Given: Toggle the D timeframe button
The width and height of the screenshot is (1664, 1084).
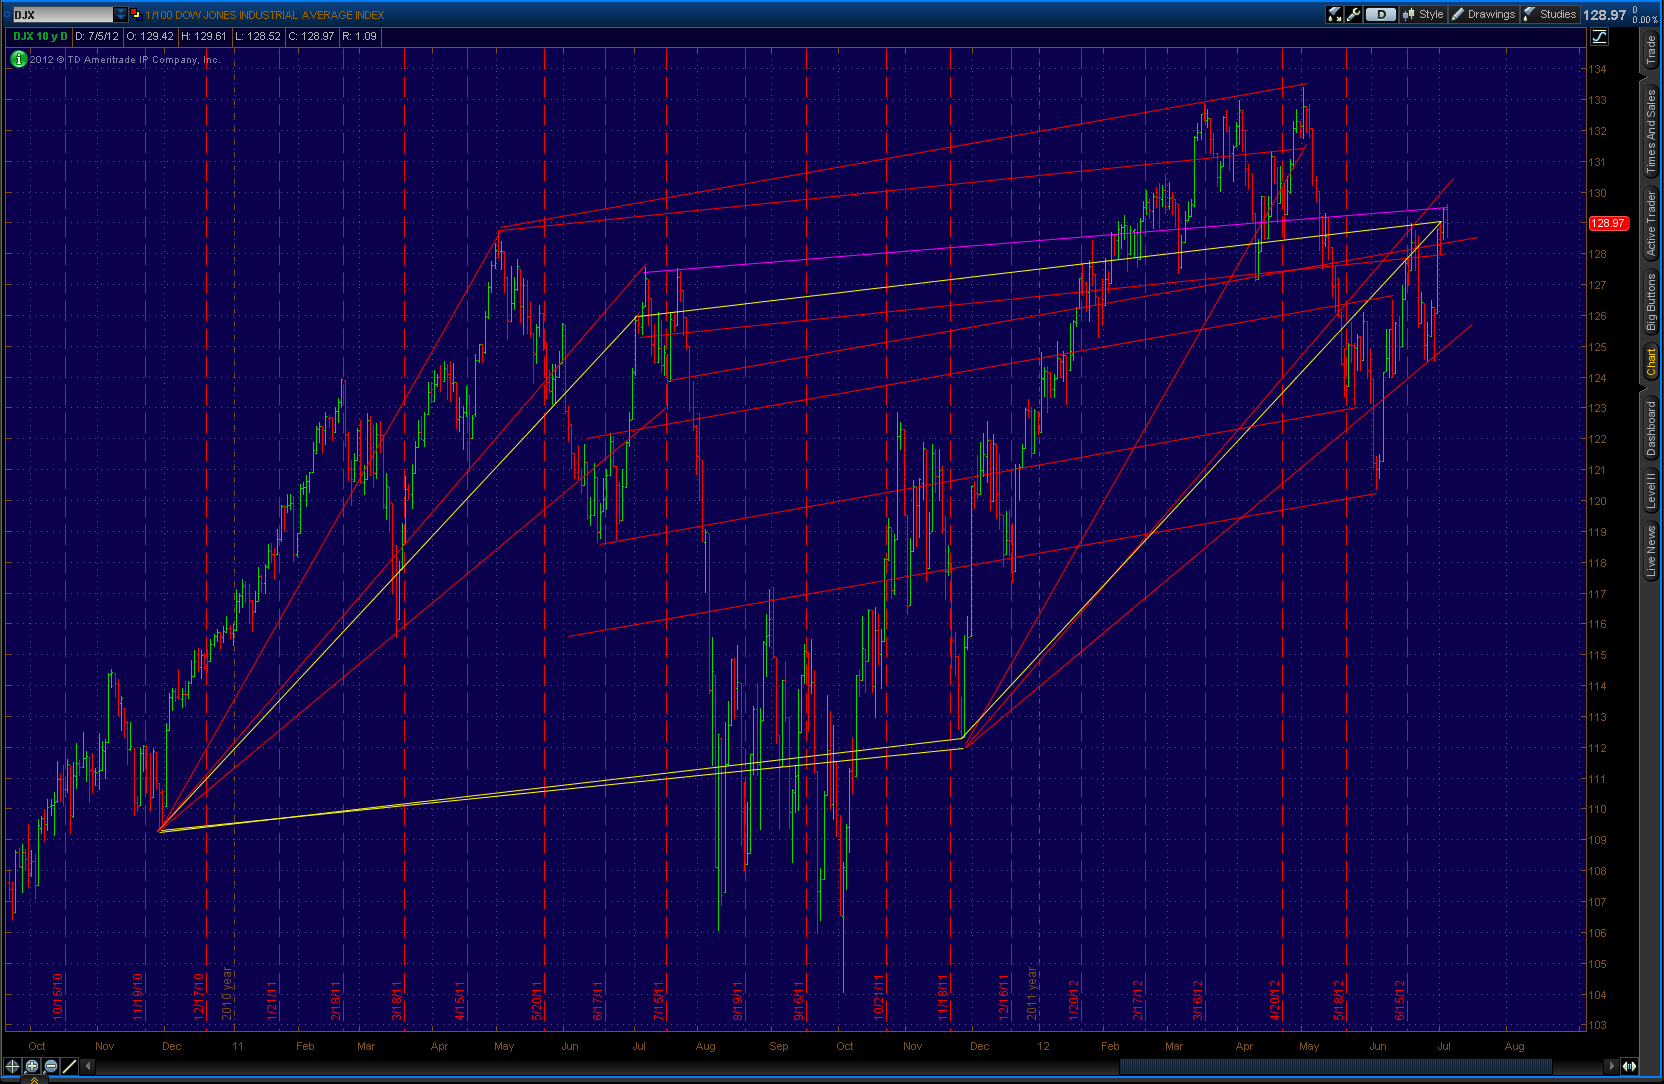Looking at the screenshot, I should click(1380, 14).
